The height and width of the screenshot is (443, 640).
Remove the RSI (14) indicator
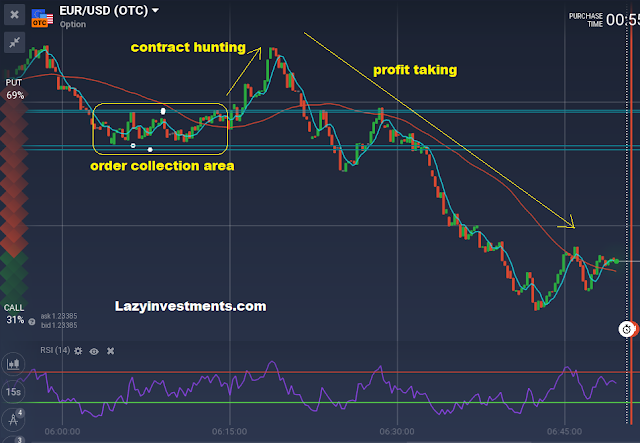pyautogui.click(x=111, y=351)
